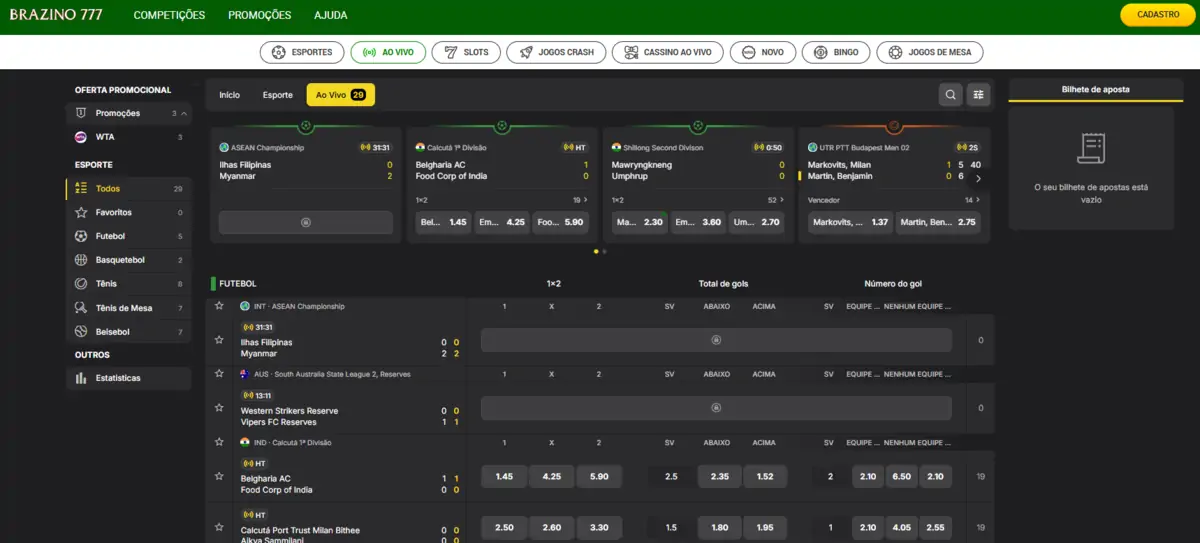Open Ajuda menu
Screen dimensions: 1200x543
click(331, 15)
